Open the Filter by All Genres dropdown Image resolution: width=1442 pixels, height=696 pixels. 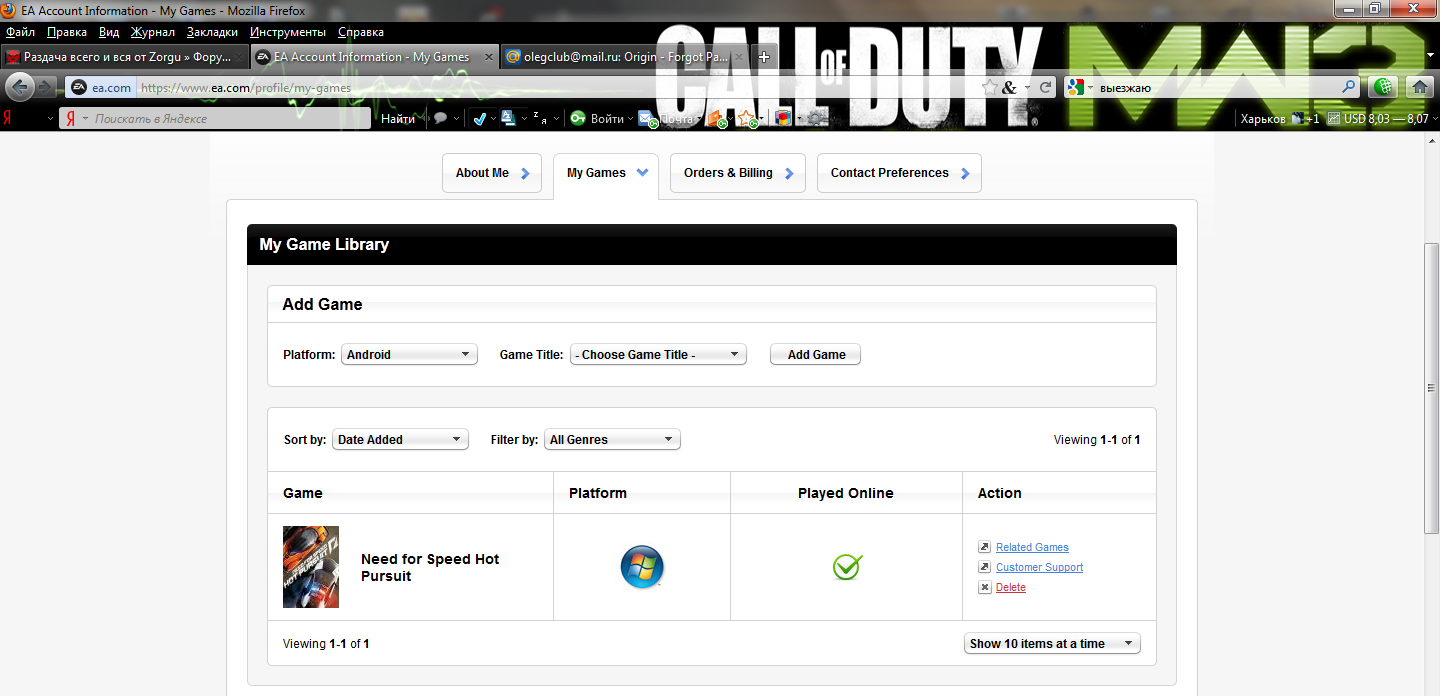pos(612,439)
